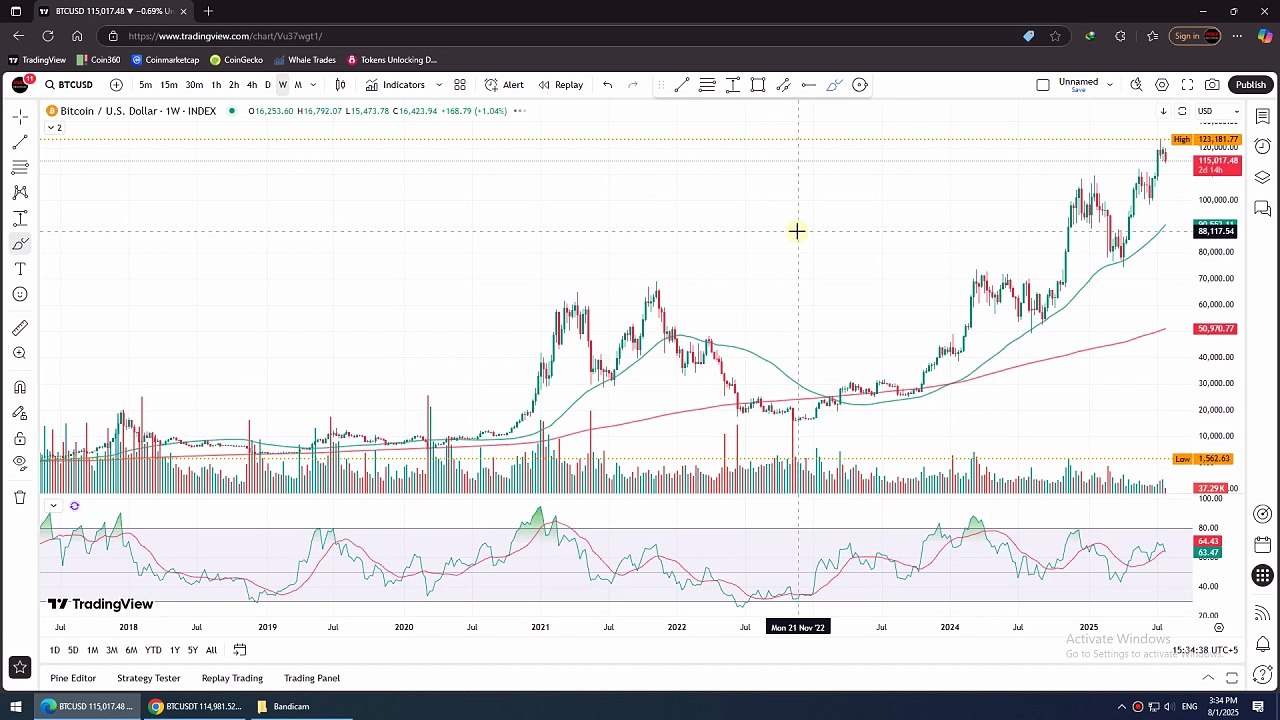Screen dimensions: 1280x720
Task: Select the 4h timeframe
Action: point(252,85)
